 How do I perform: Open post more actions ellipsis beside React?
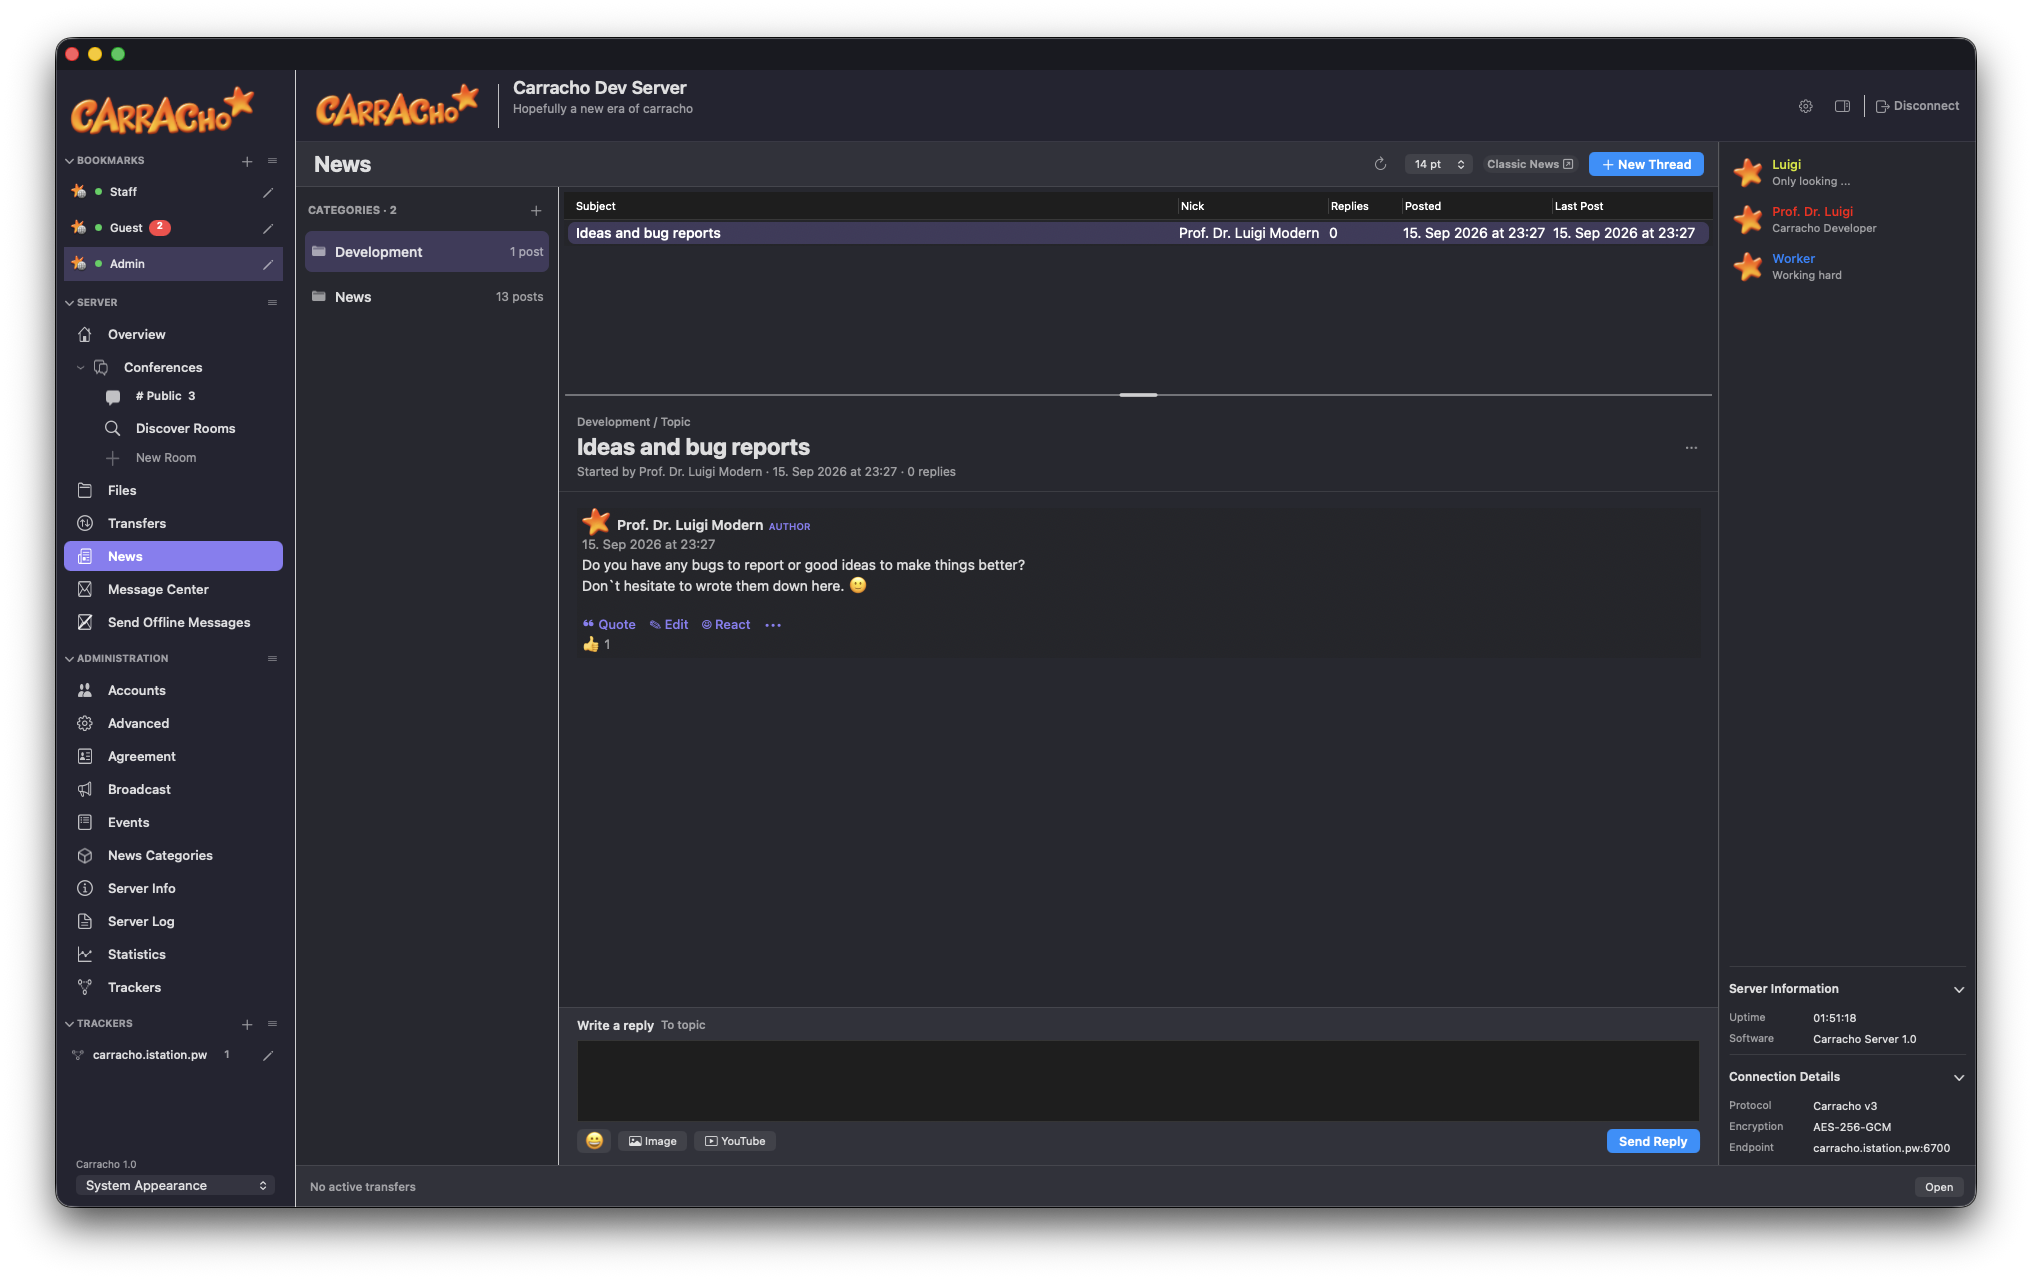pos(773,625)
